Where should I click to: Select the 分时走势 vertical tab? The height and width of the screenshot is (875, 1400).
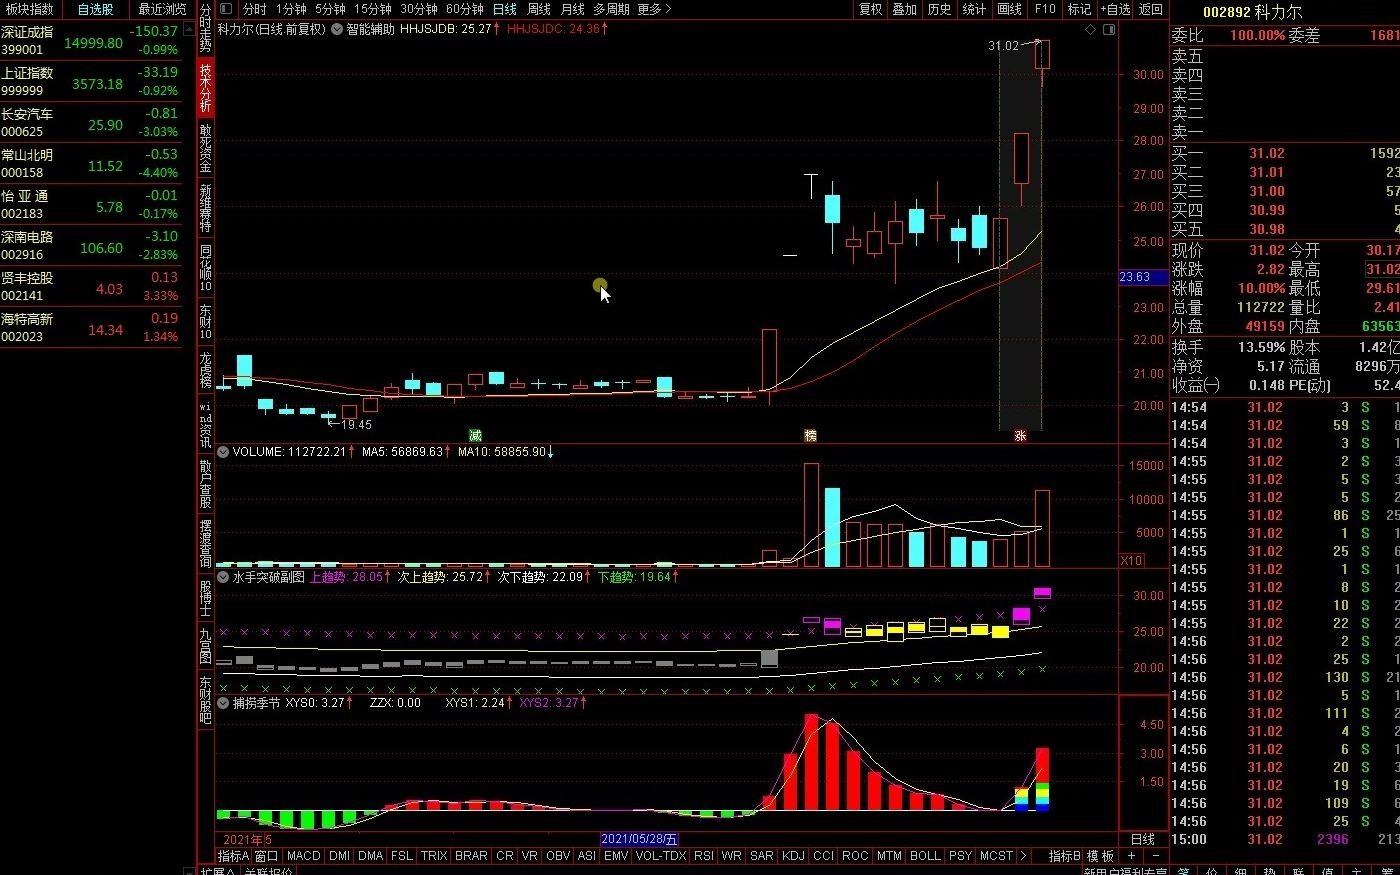tap(205, 29)
